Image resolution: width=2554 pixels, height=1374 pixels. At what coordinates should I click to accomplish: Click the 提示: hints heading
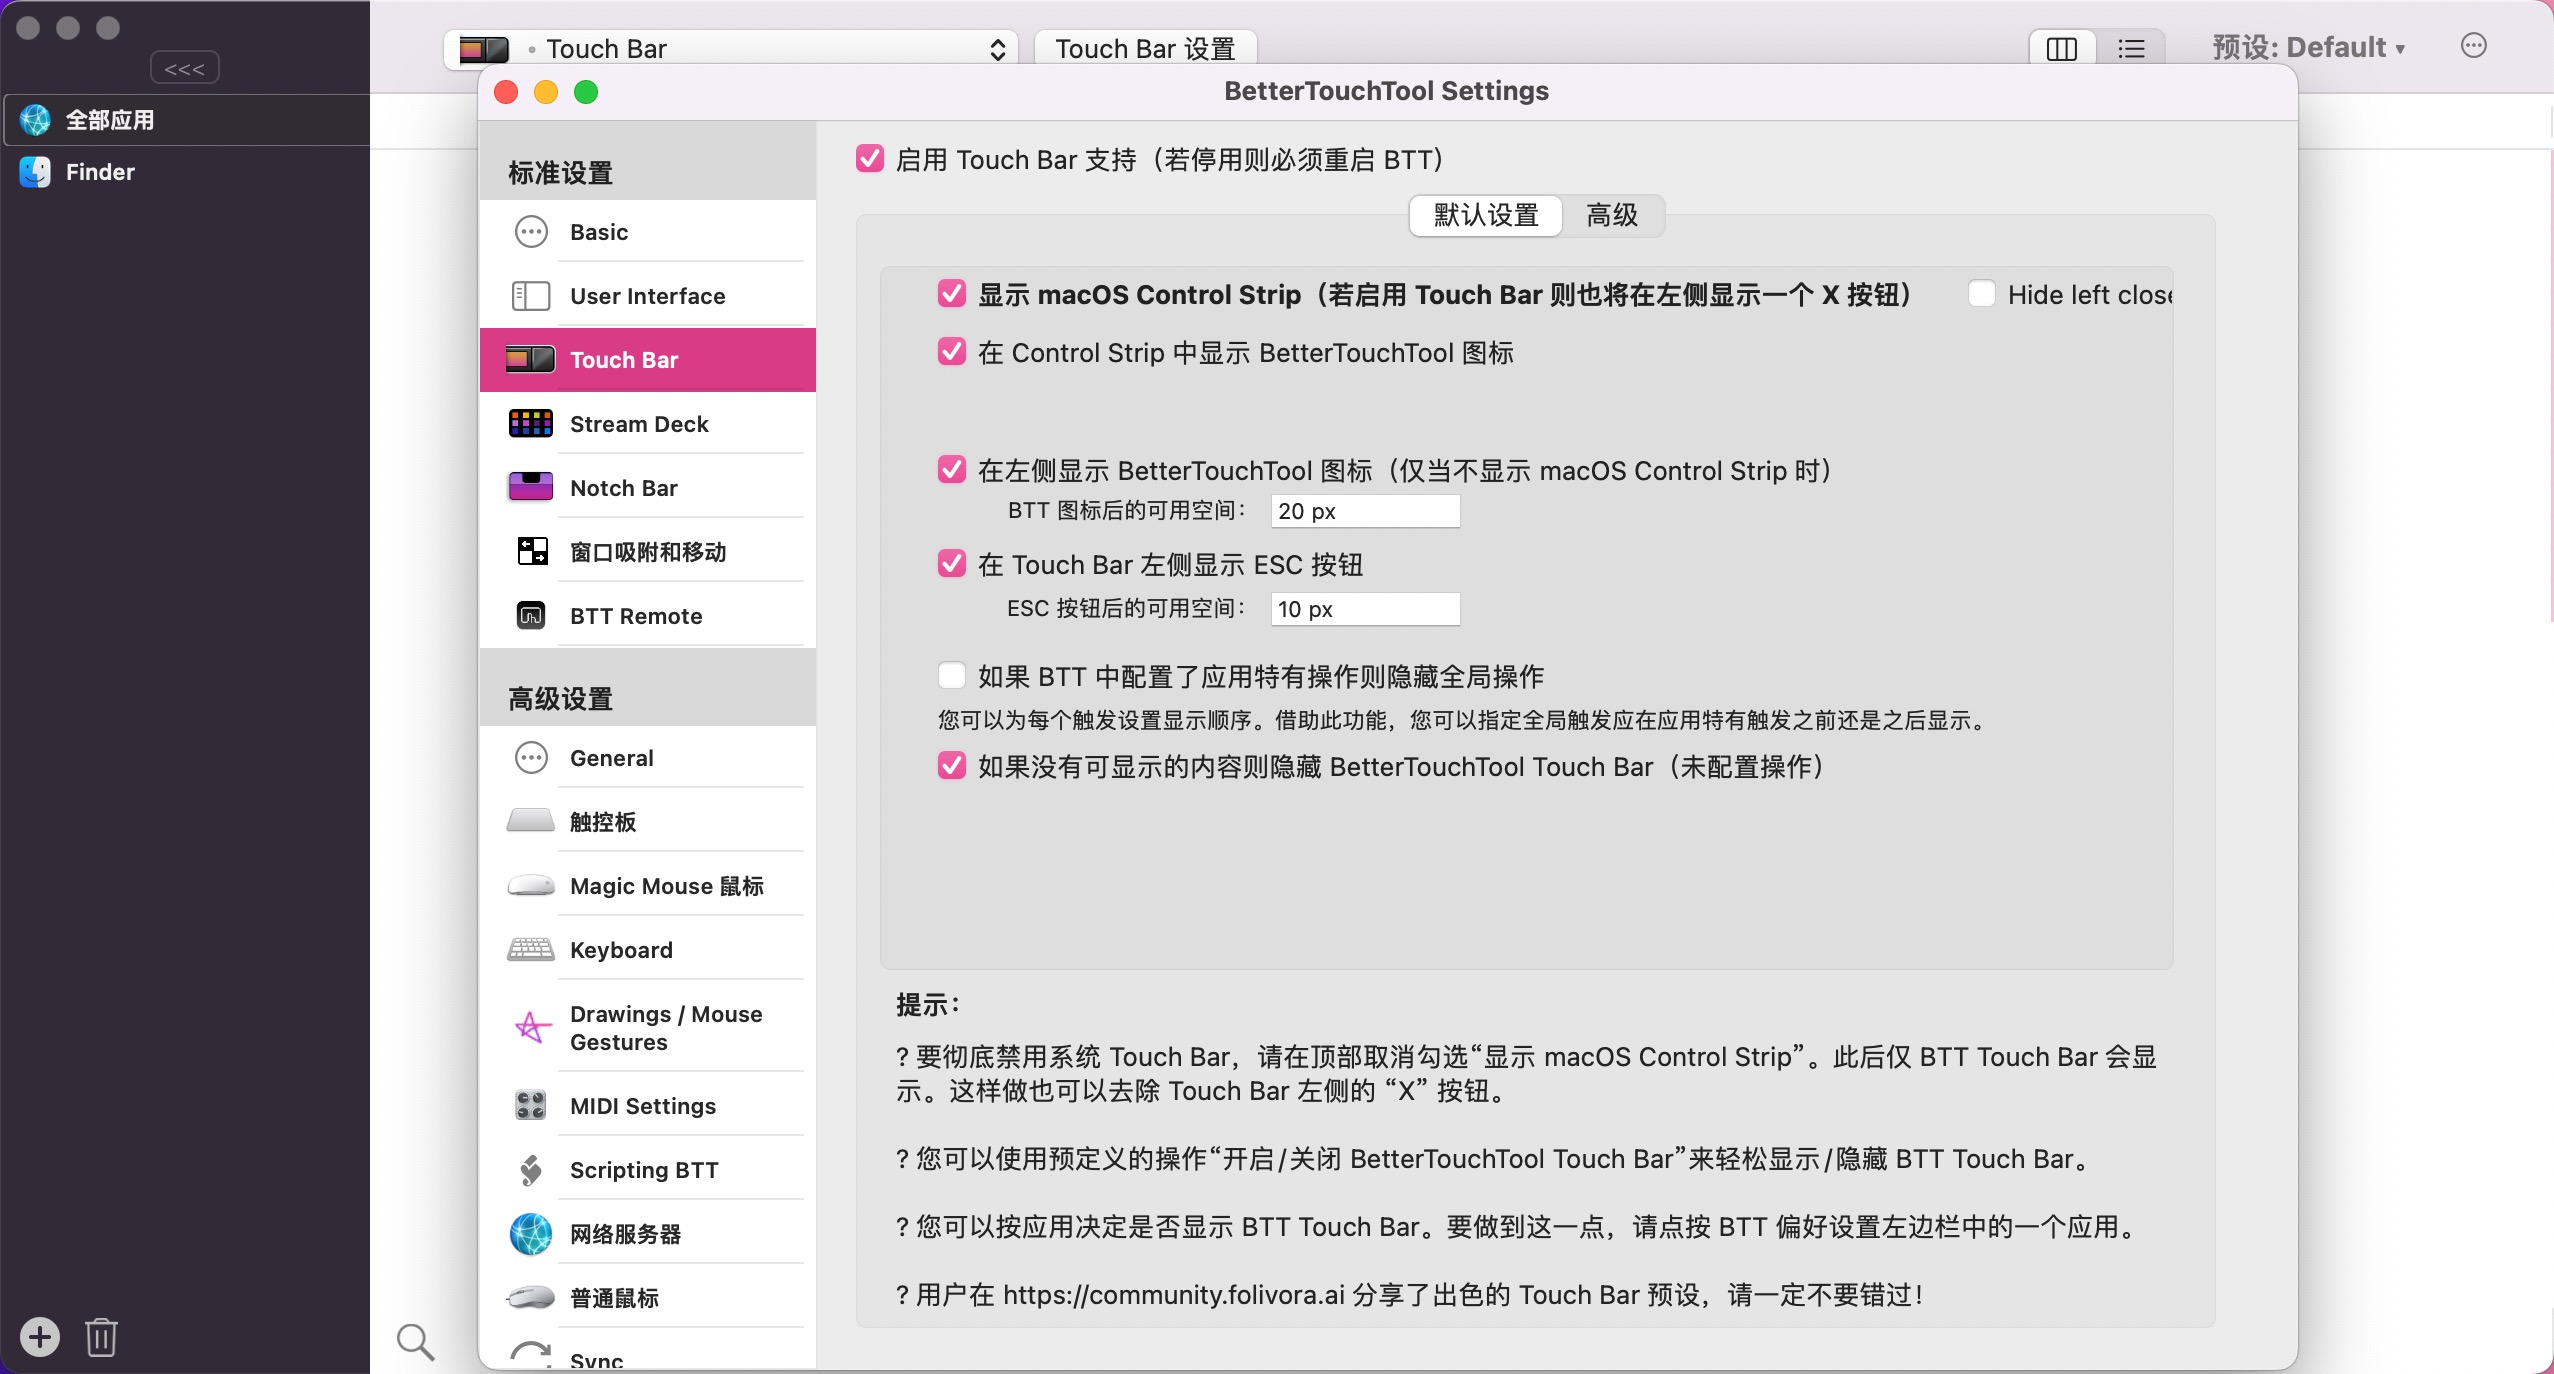927,1005
